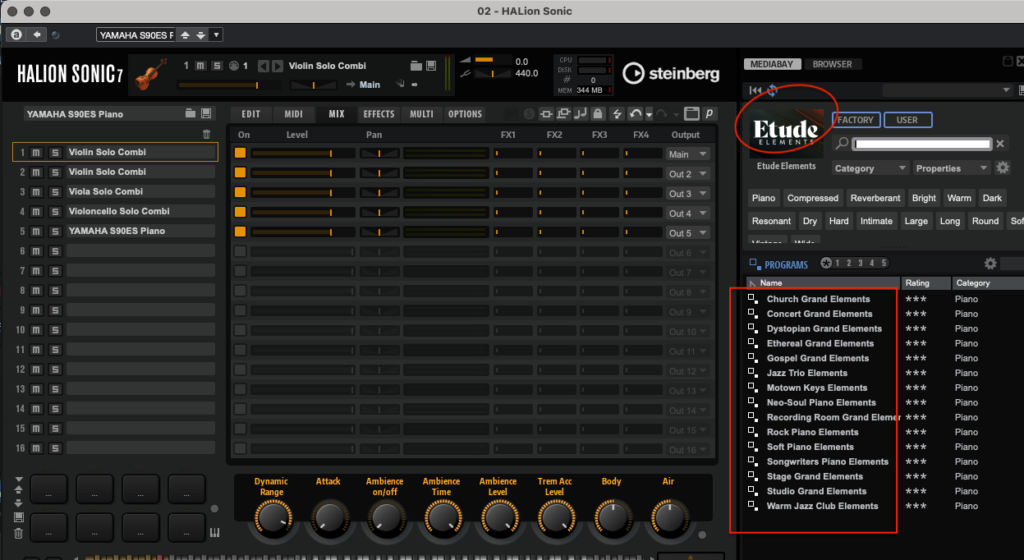Click the MediaBay refresh arrows icon
Image resolution: width=1024 pixels, height=560 pixels.
tap(772, 91)
